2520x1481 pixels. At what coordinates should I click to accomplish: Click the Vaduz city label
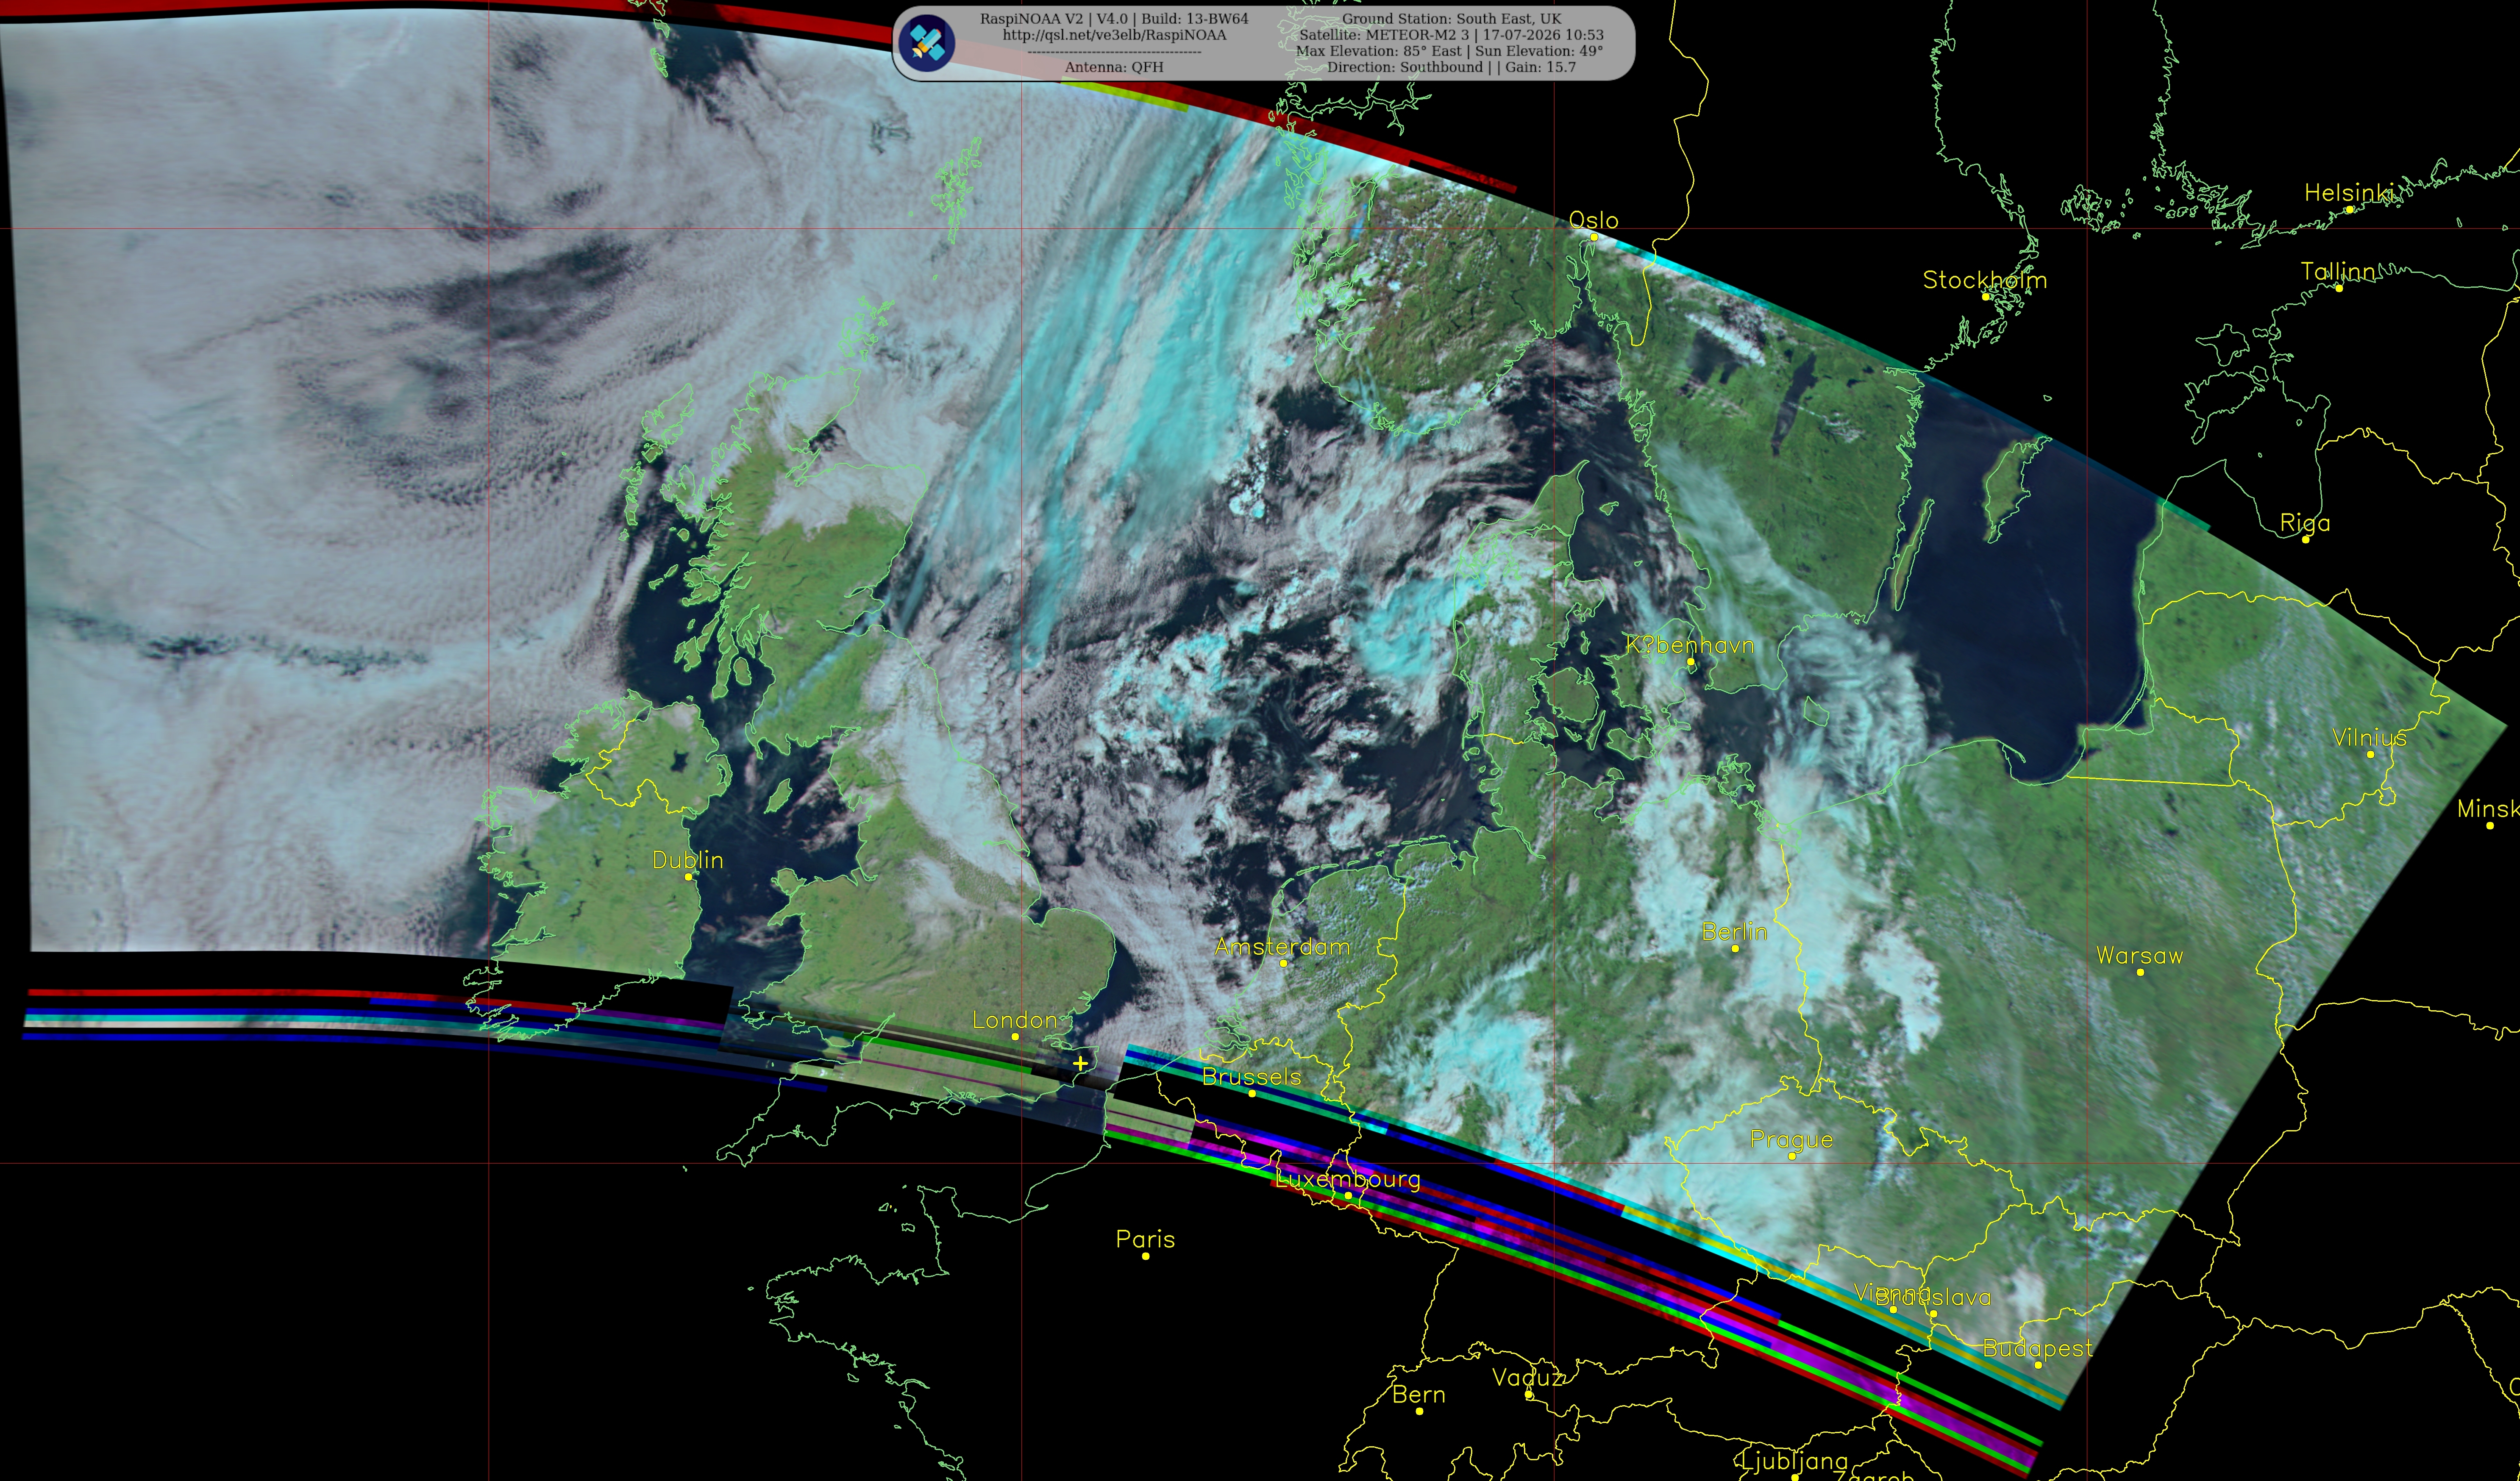(x=1527, y=1378)
